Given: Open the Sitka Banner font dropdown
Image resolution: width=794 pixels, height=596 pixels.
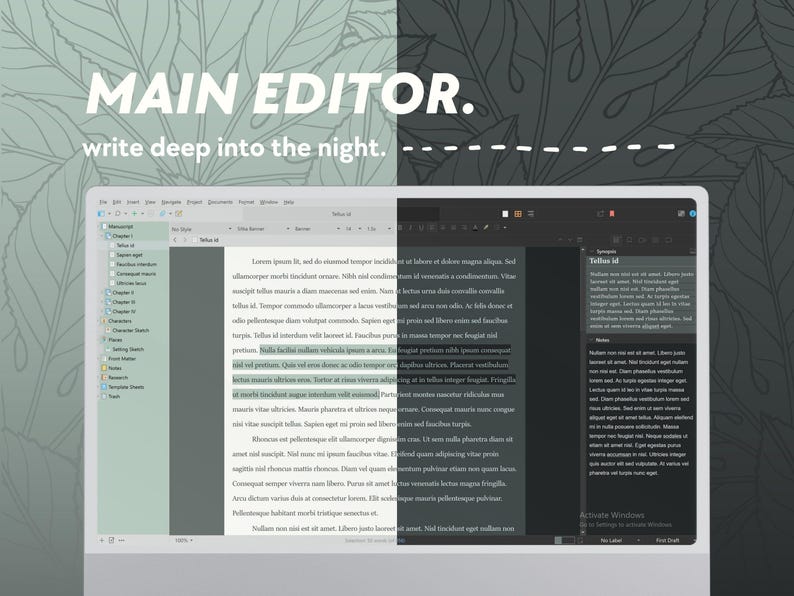Looking at the screenshot, I should (x=263, y=229).
